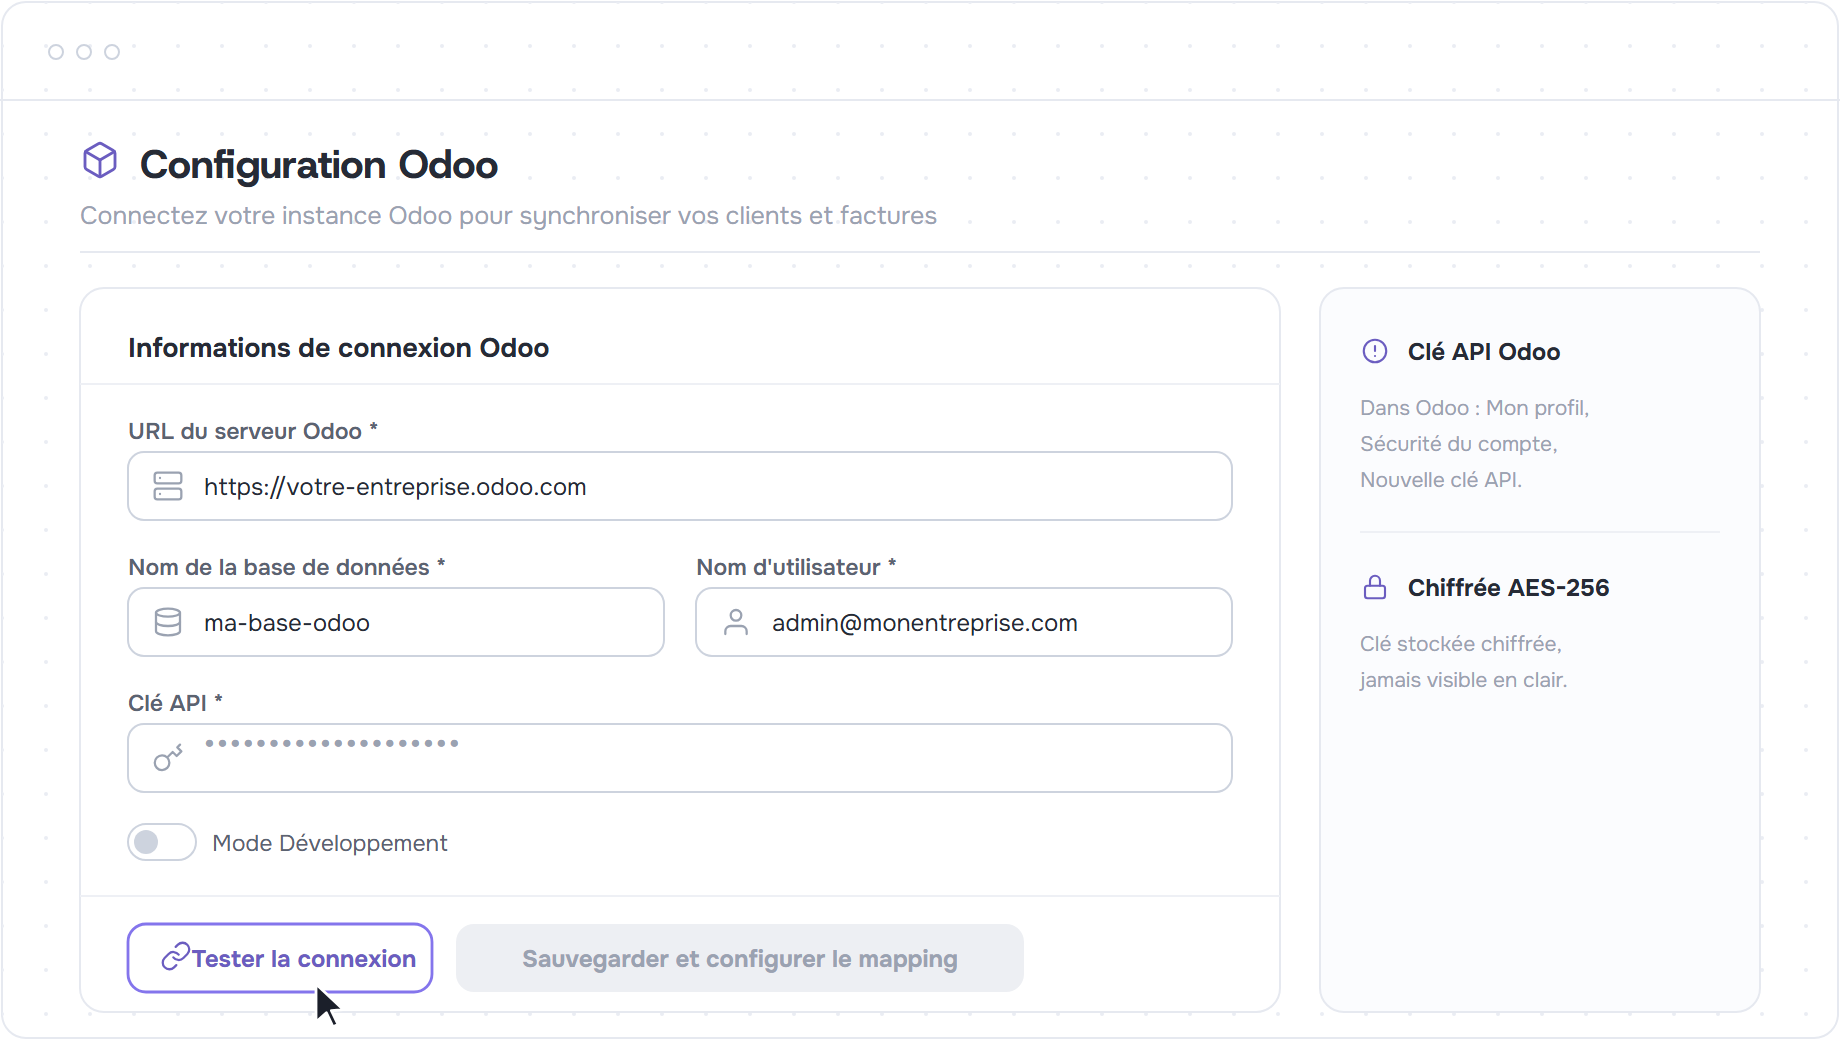Click the 'Connectez votre instance Odoo' subtitle

tap(508, 216)
